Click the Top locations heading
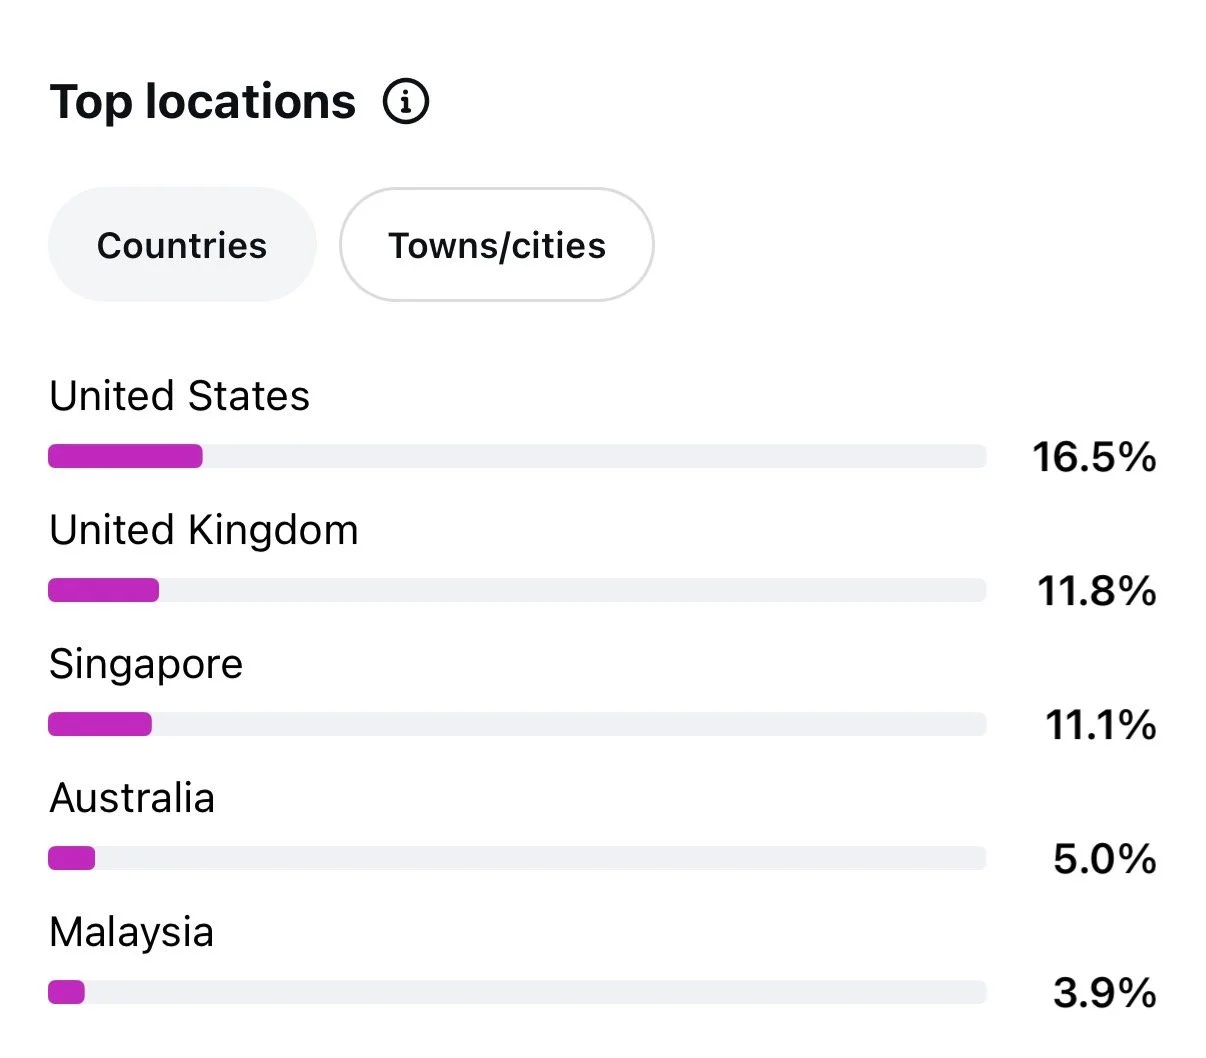This screenshot has height=1058, width=1206. click(203, 102)
